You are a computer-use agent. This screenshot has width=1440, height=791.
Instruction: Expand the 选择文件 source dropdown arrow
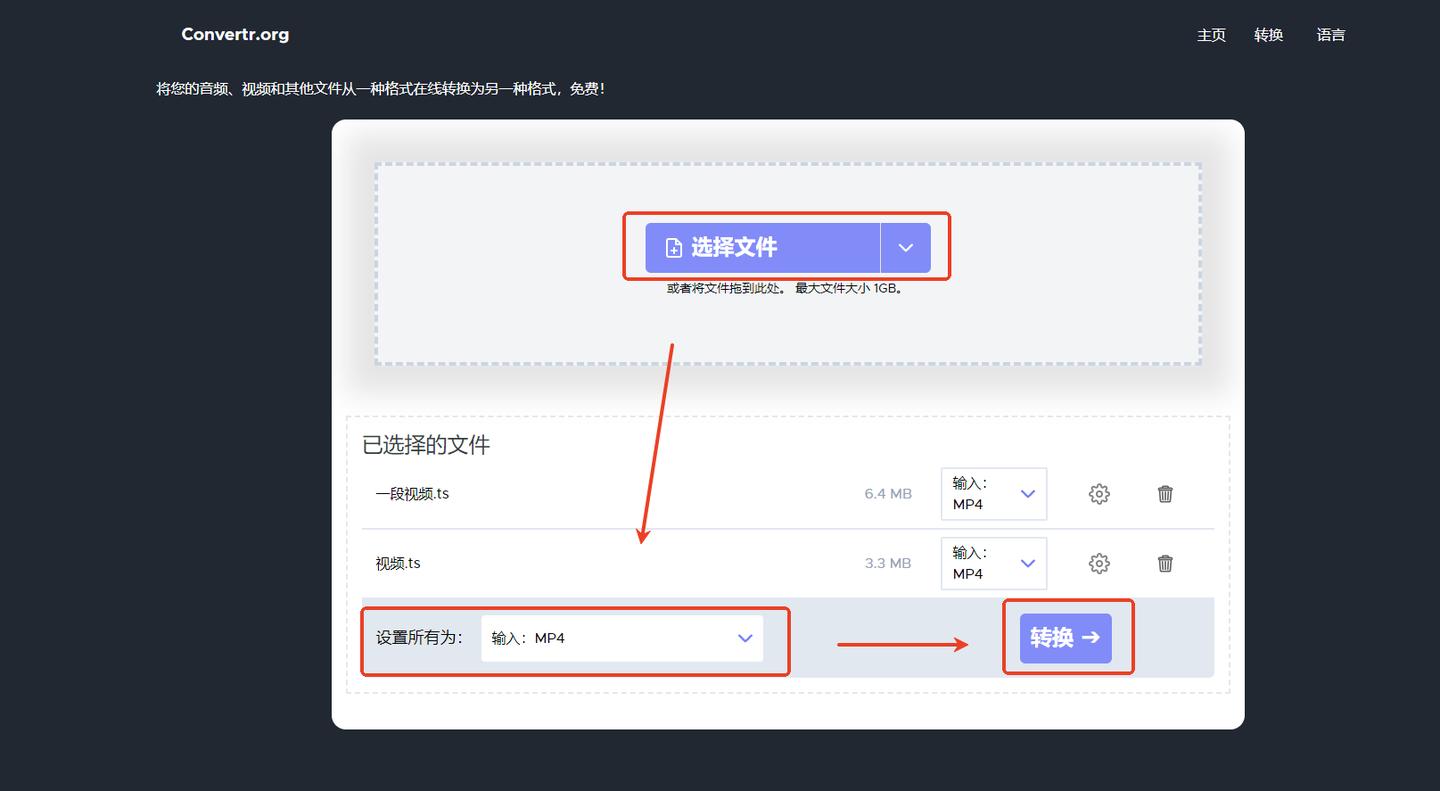click(906, 248)
